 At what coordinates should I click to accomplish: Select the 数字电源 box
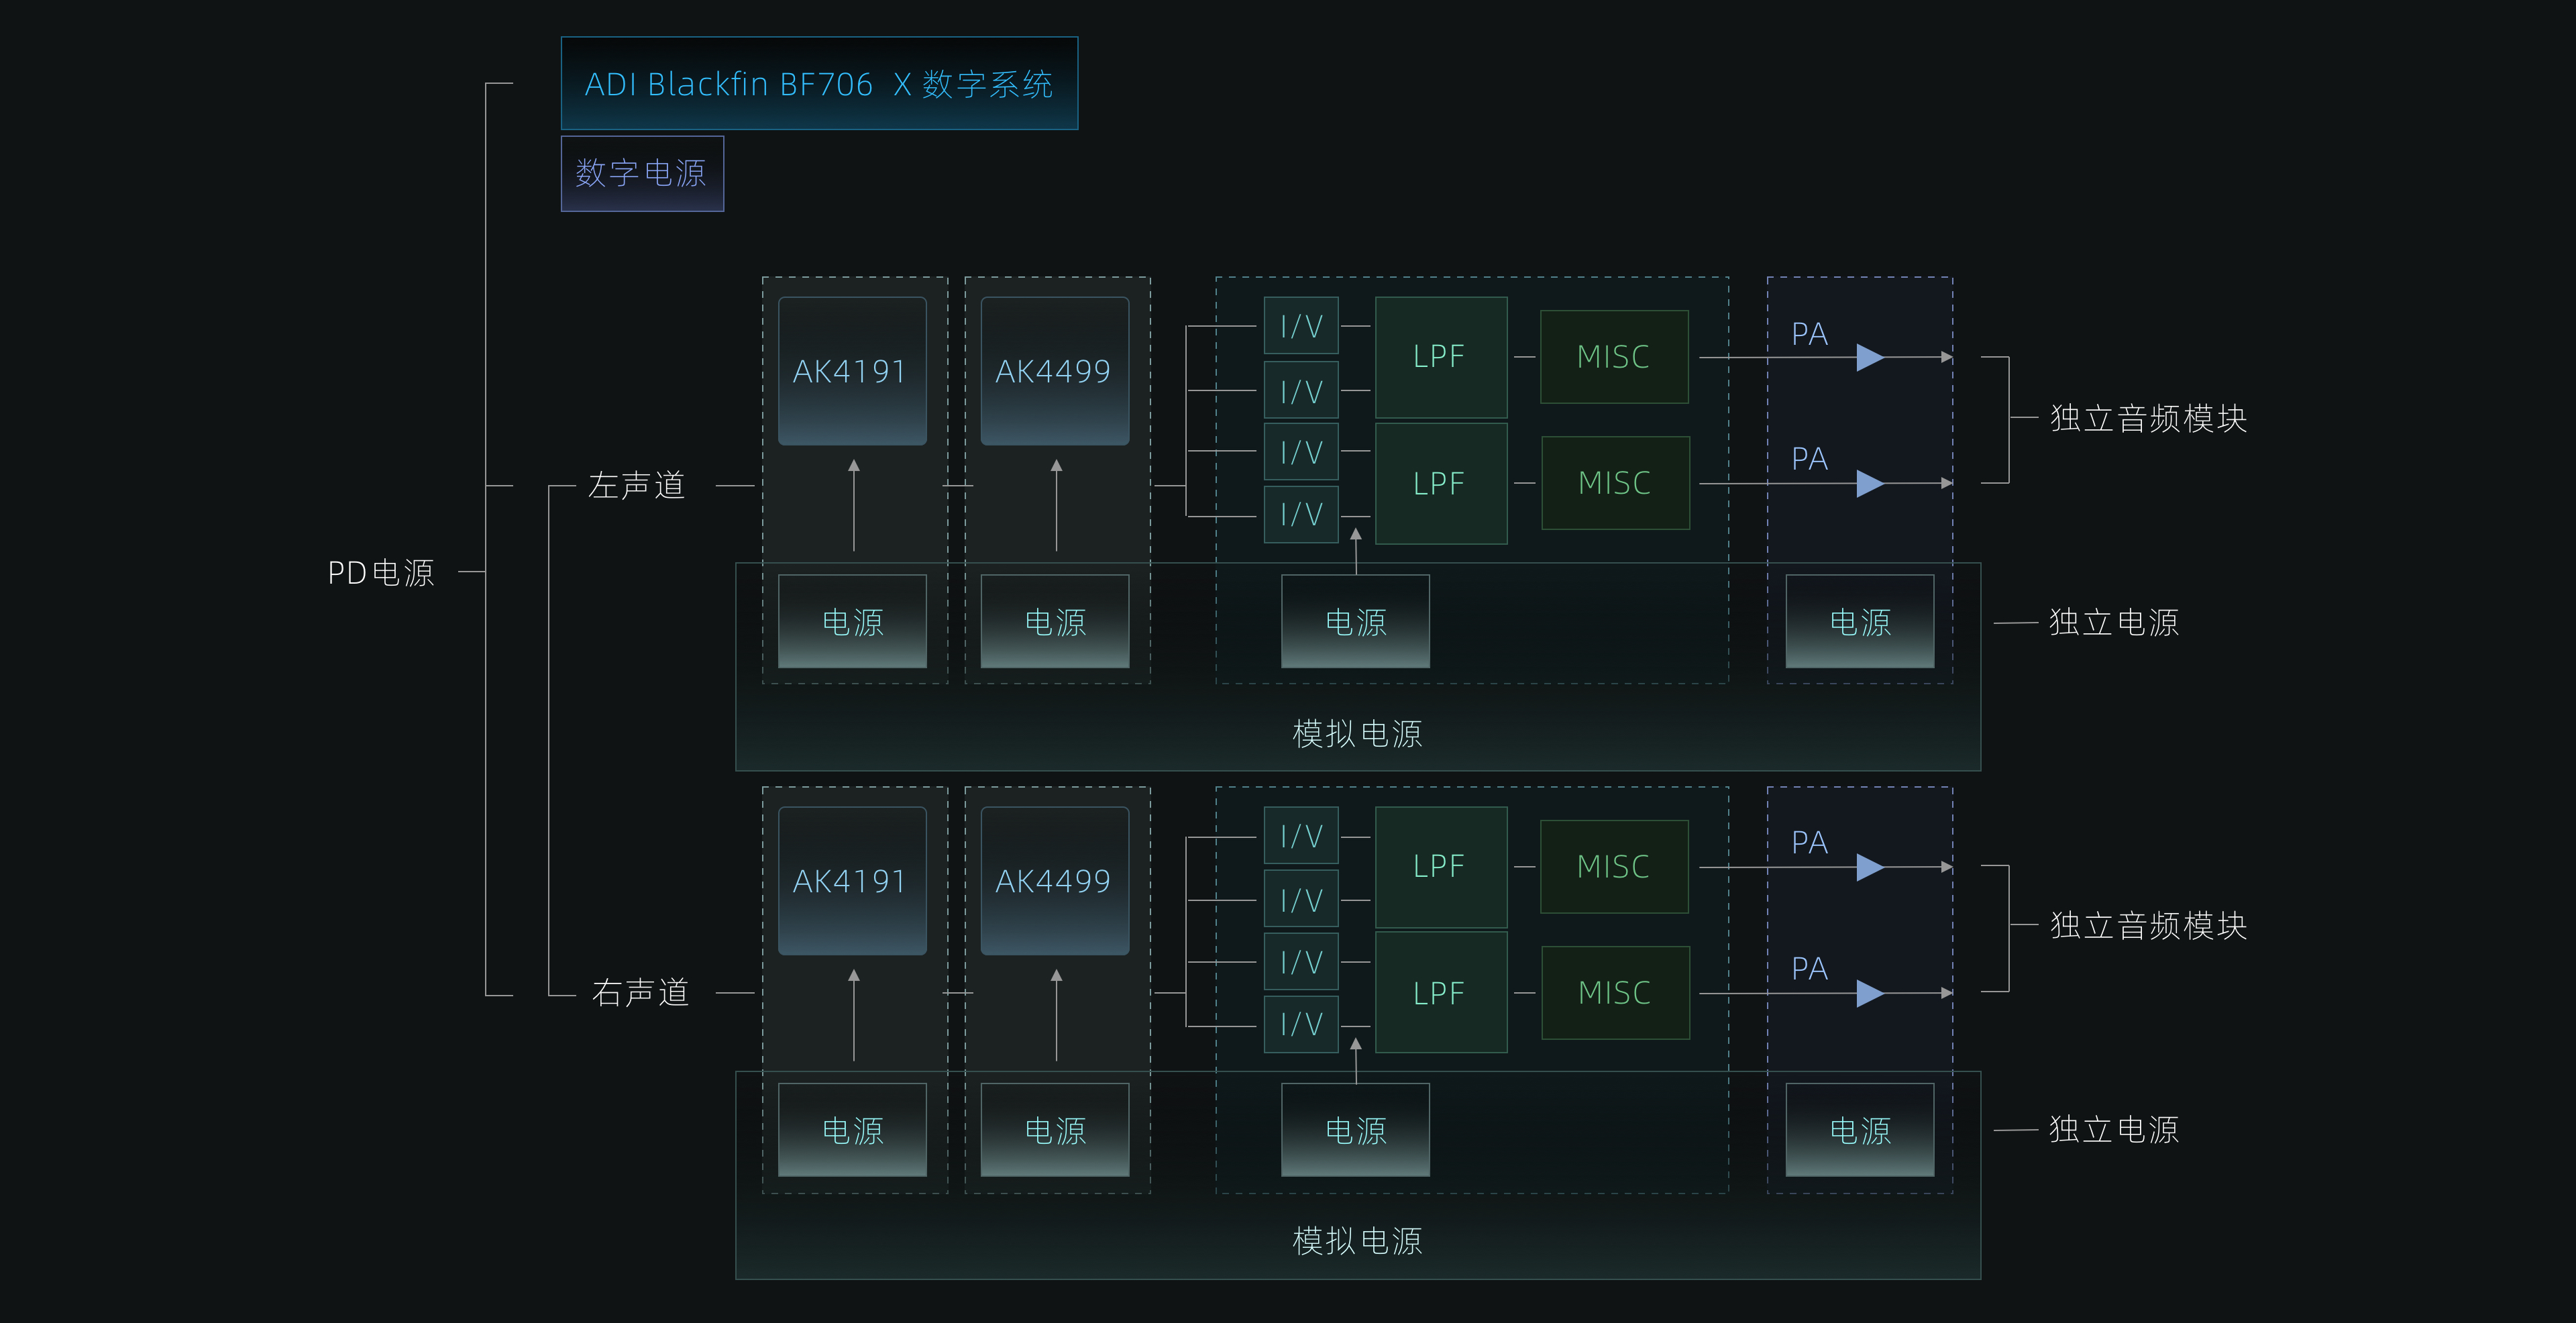pos(641,173)
